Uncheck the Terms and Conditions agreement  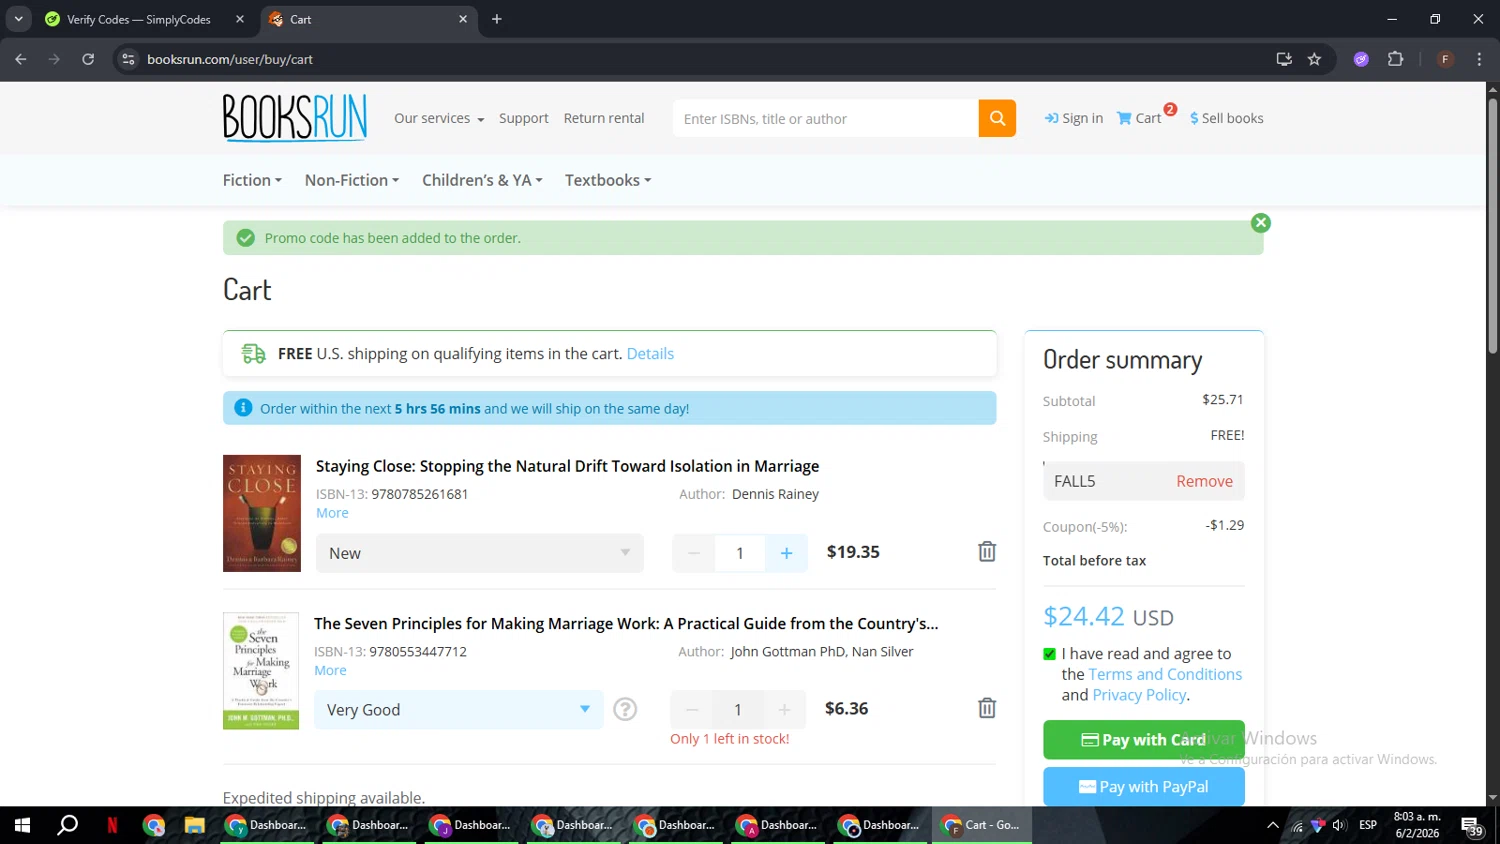(1049, 654)
